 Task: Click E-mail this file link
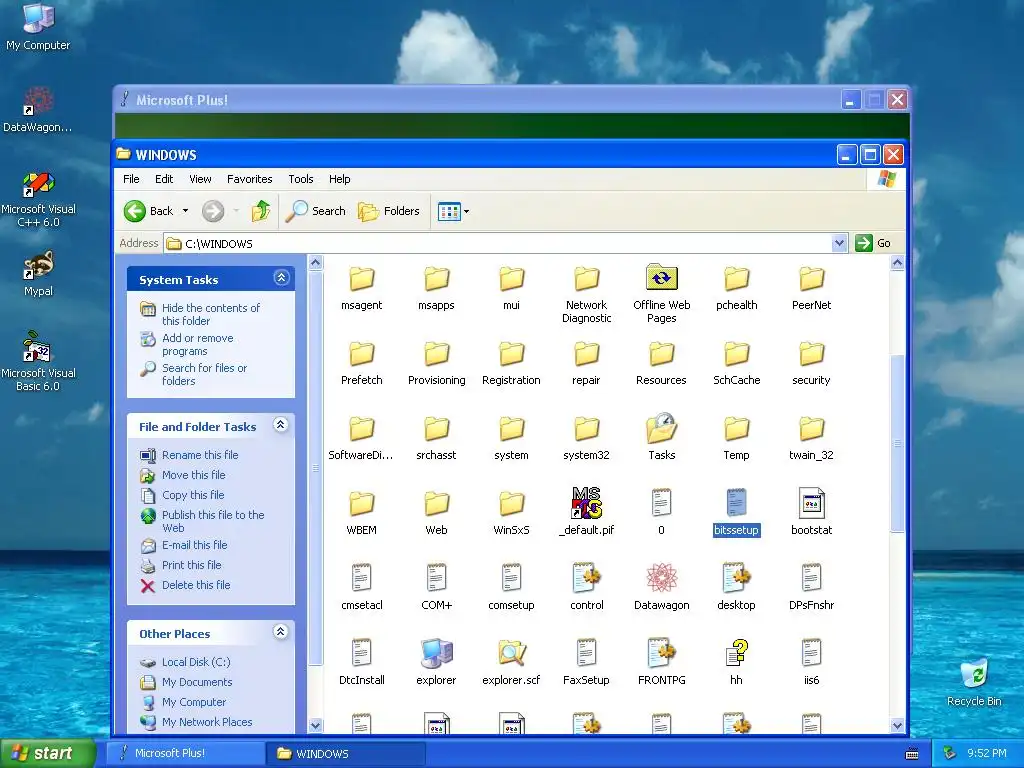point(195,545)
